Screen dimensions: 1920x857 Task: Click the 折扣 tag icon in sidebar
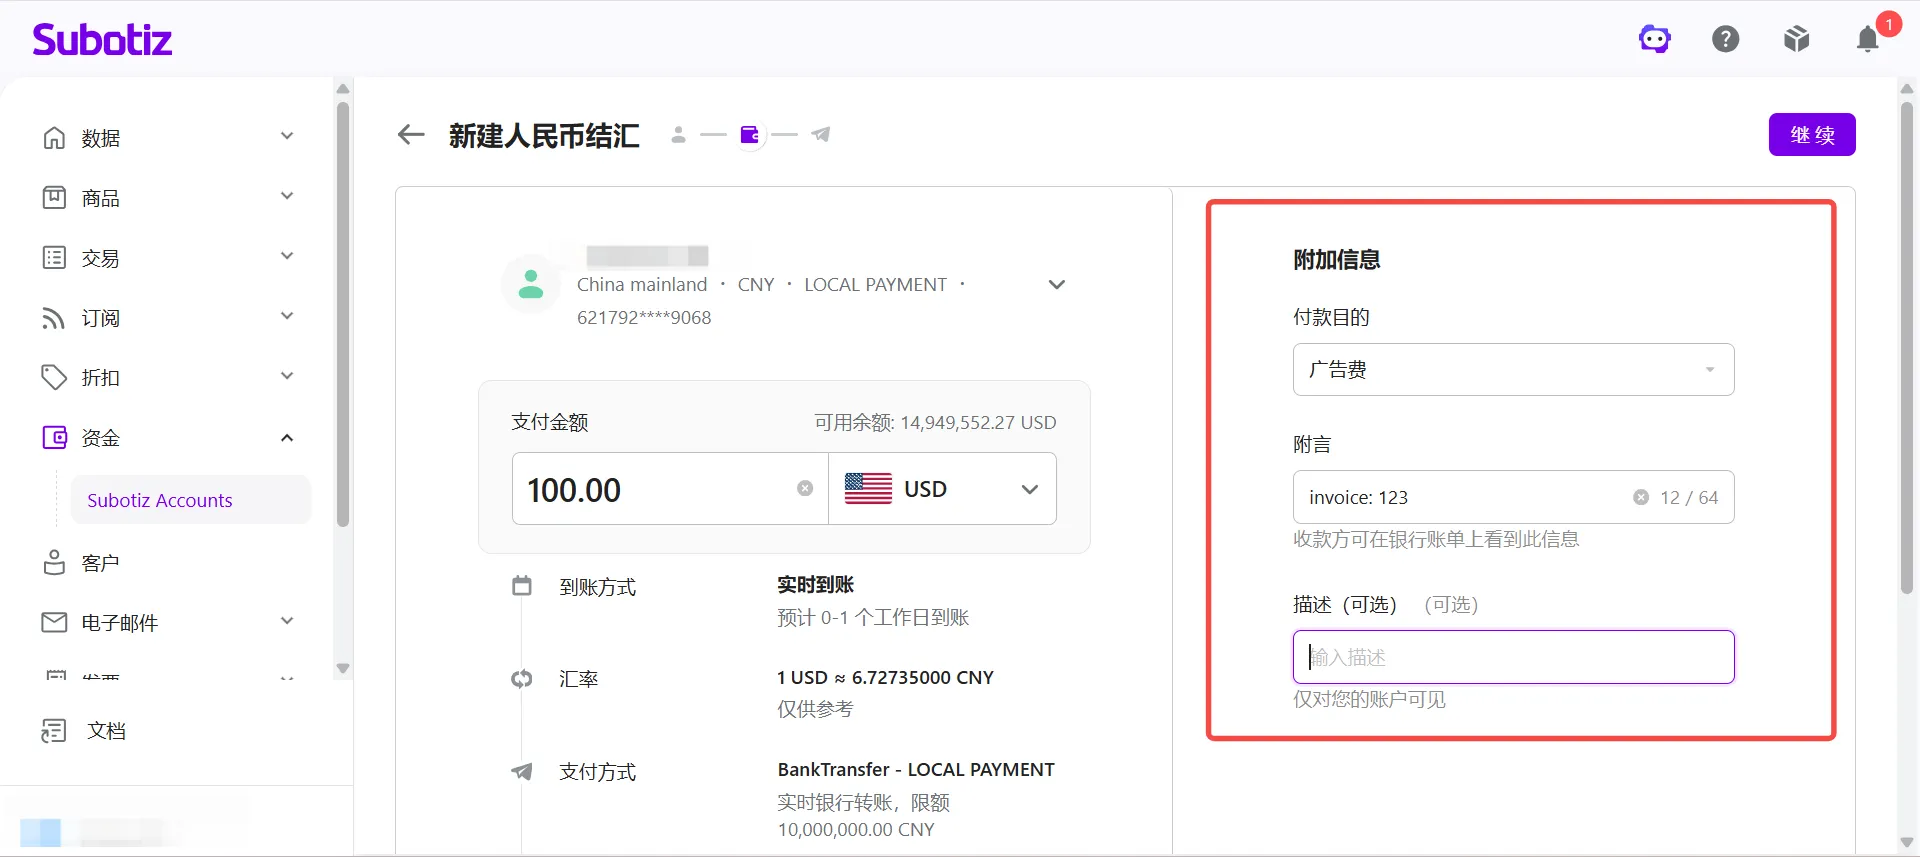pyautogui.click(x=54, y=377)
